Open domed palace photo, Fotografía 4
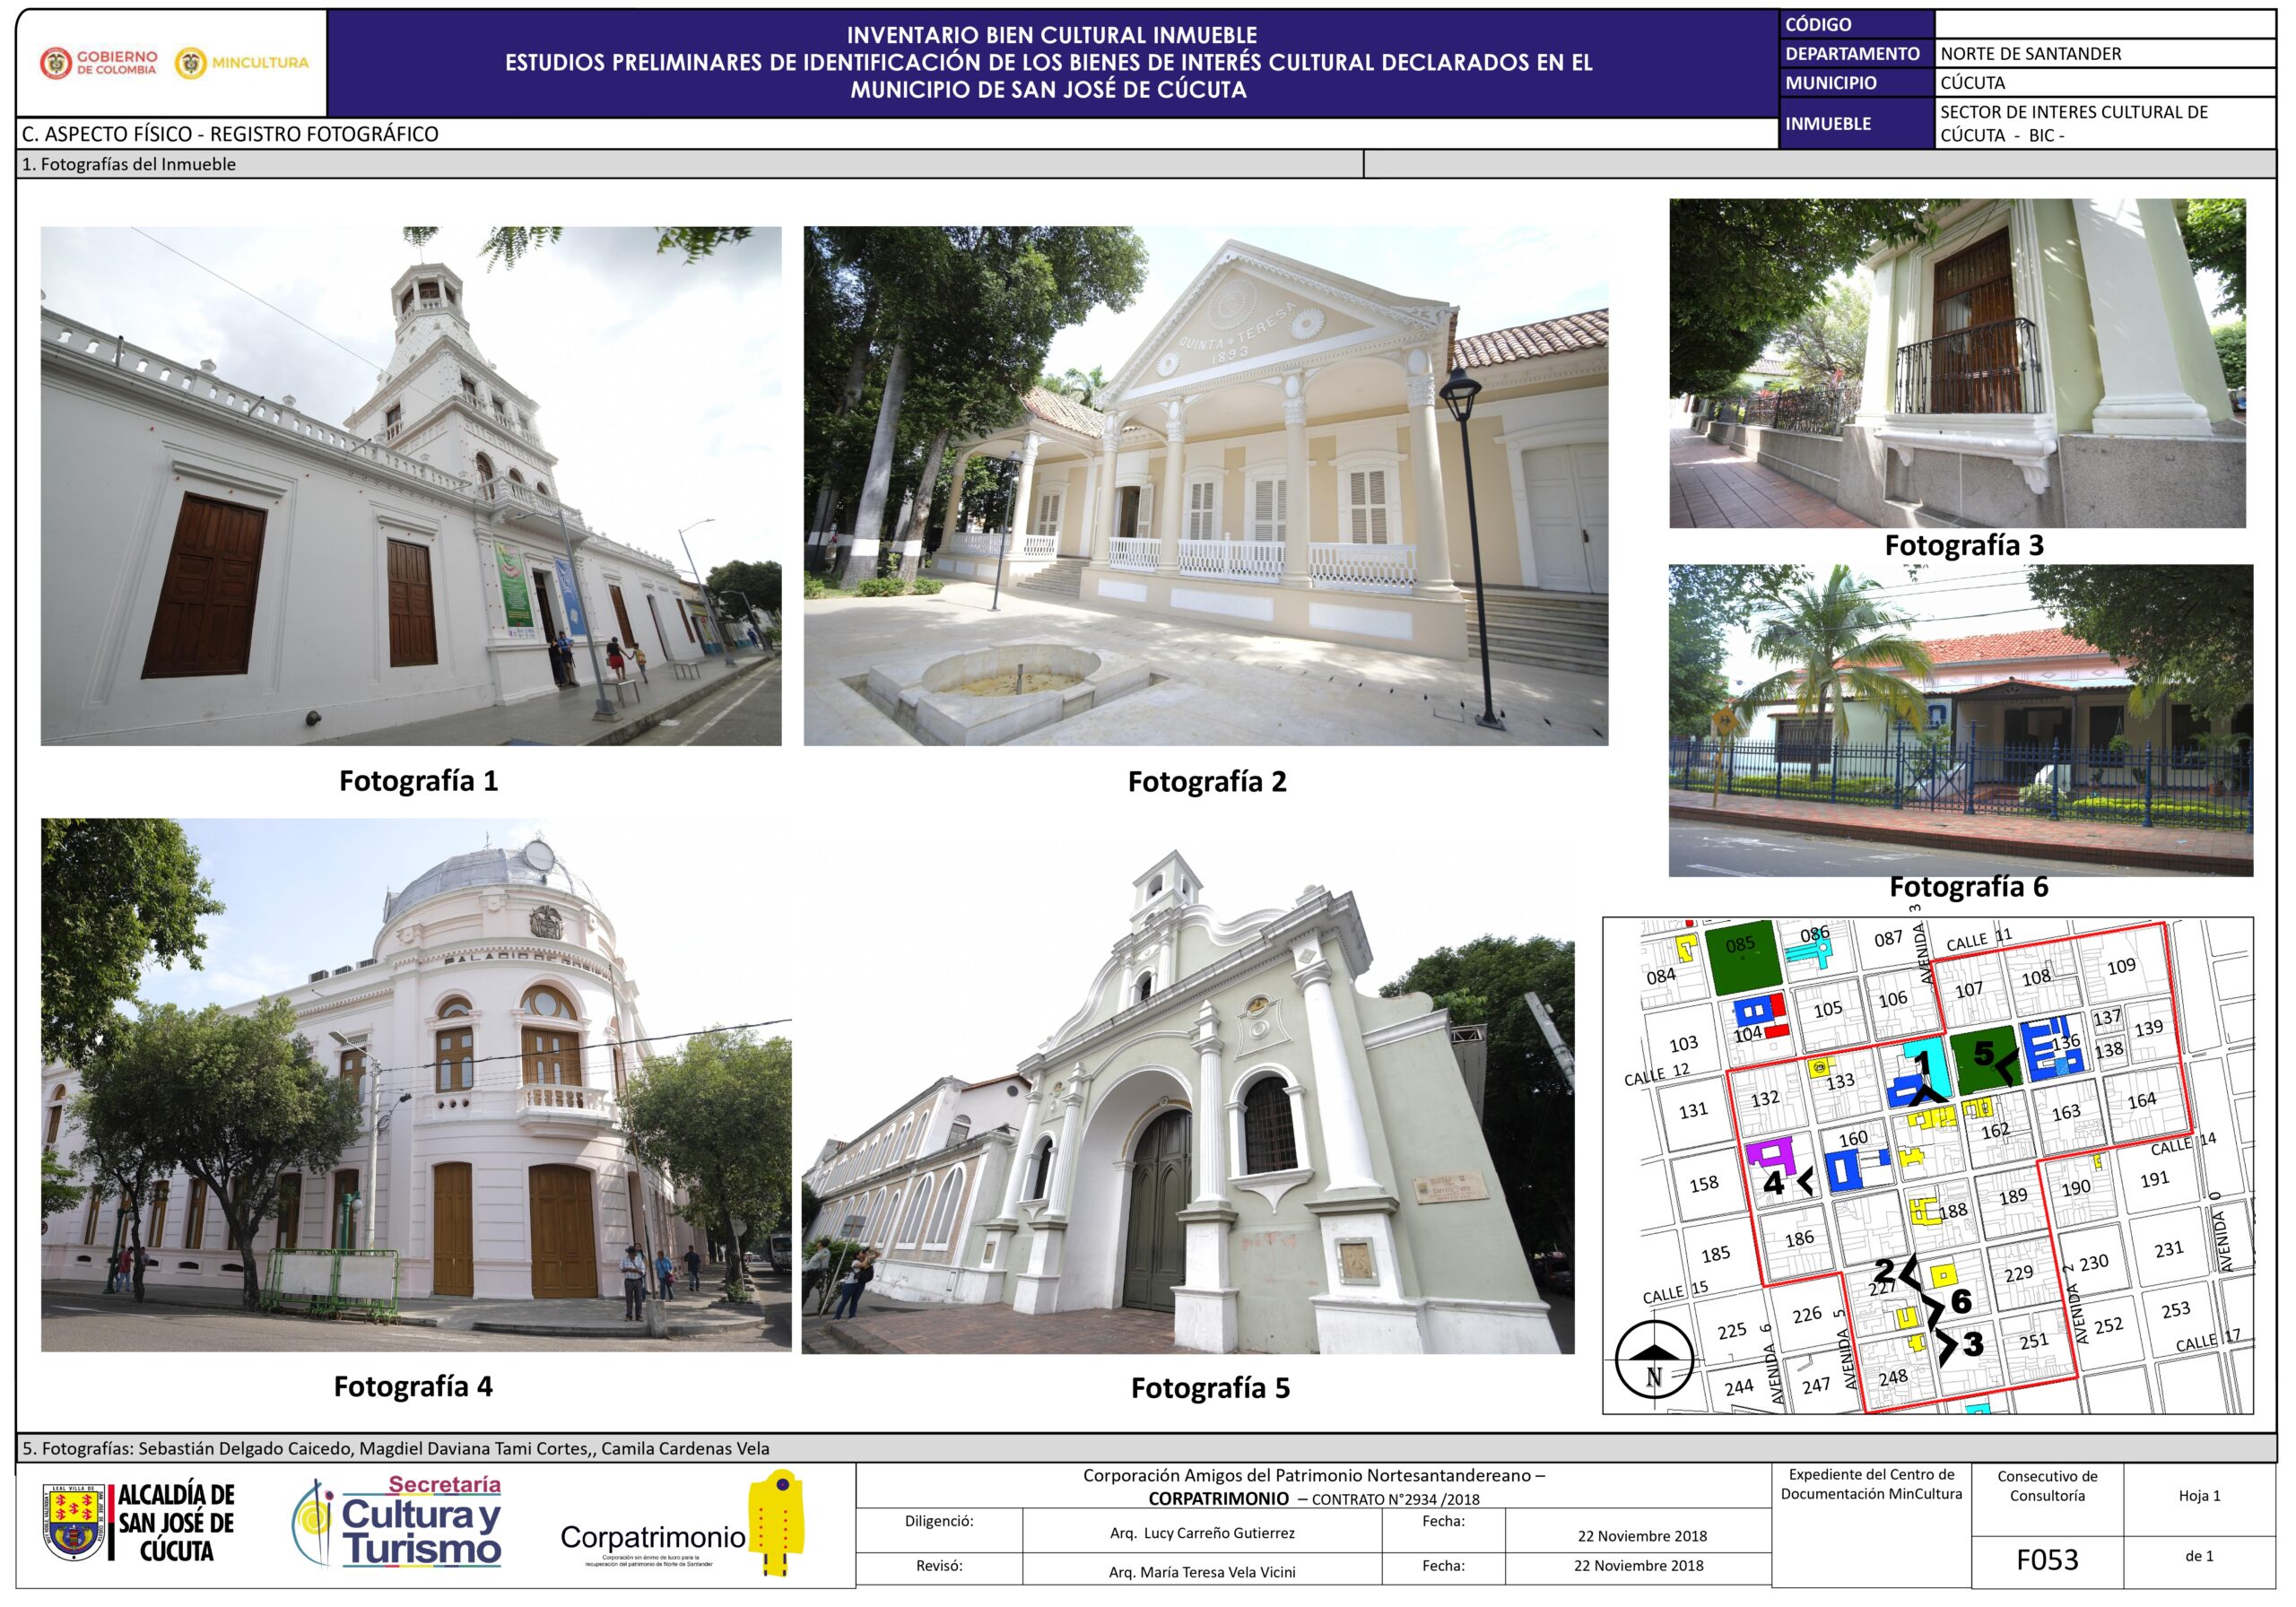 415,1084
